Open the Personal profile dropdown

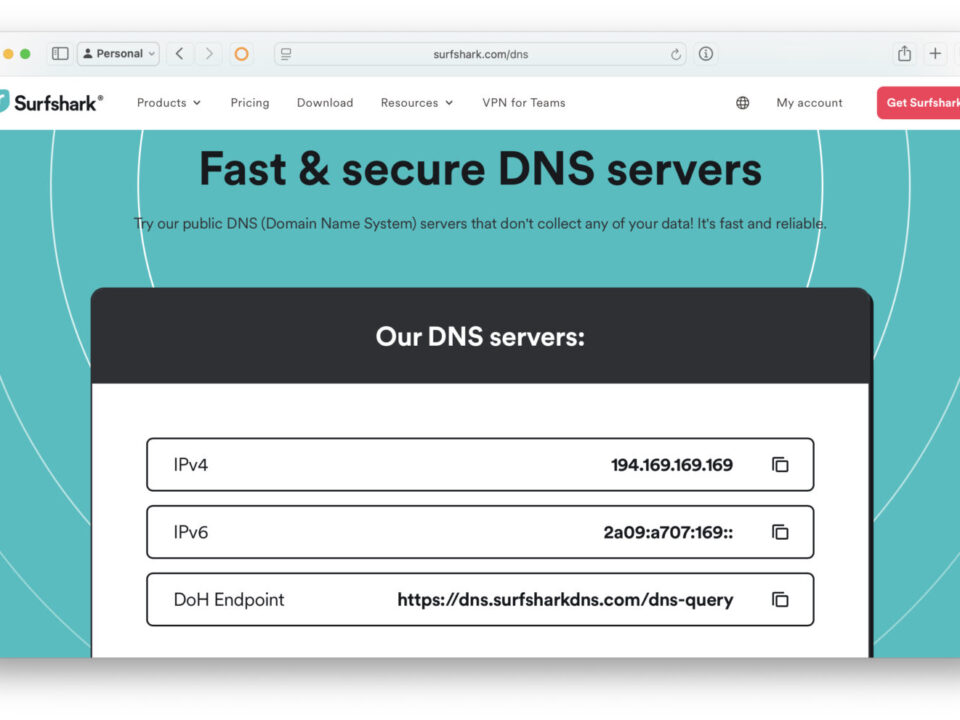click(x=119, y=54)
